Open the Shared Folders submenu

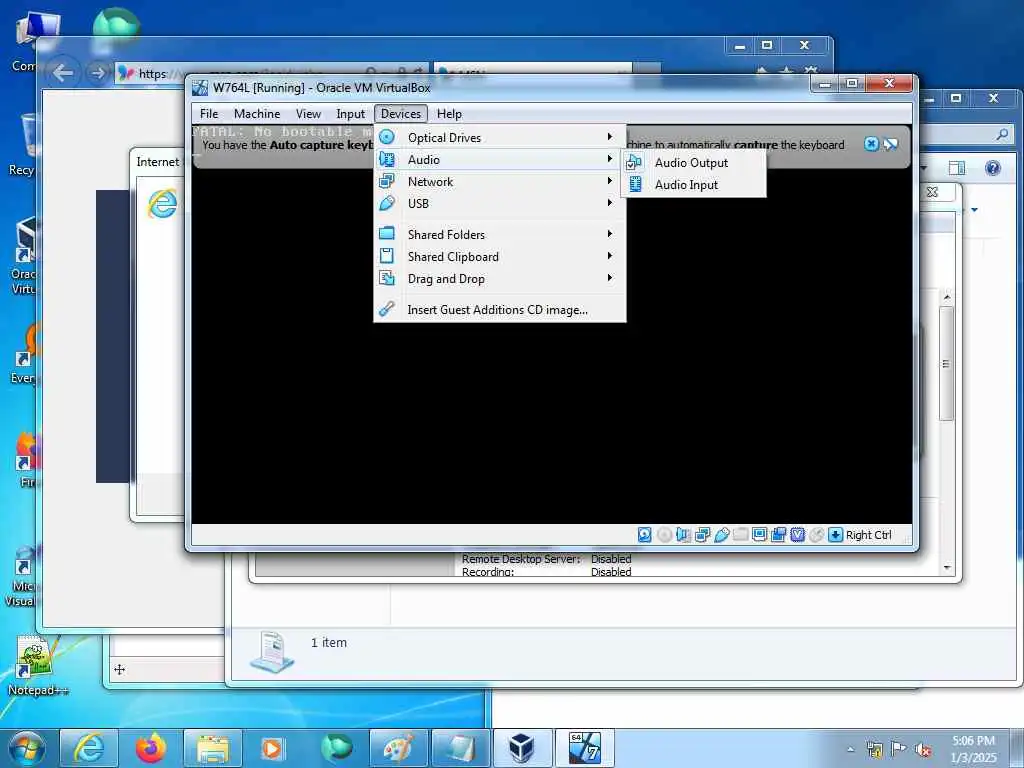coord(500,234)
